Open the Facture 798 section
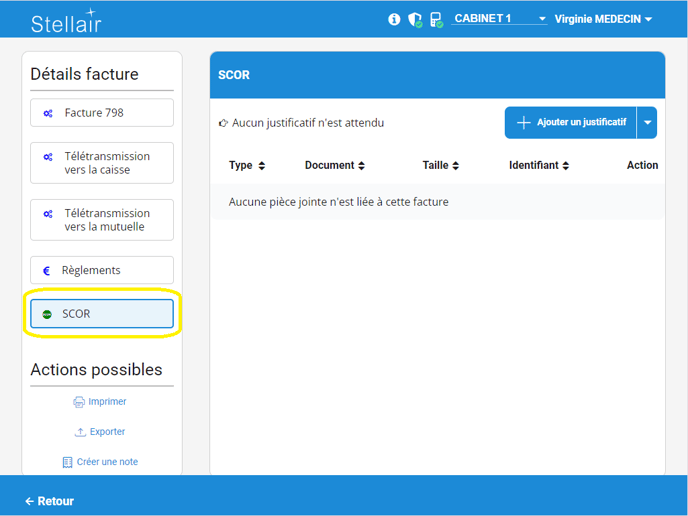The height and width of the screenshot is (516, 688). [x=102, y=113]
